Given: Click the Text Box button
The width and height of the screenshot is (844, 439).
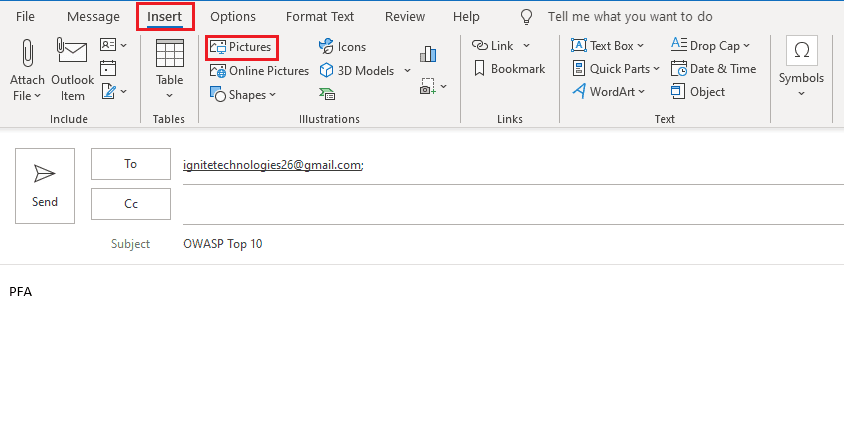Looking at the screenshot, I should pyautogui.click(x=602, y=46).
